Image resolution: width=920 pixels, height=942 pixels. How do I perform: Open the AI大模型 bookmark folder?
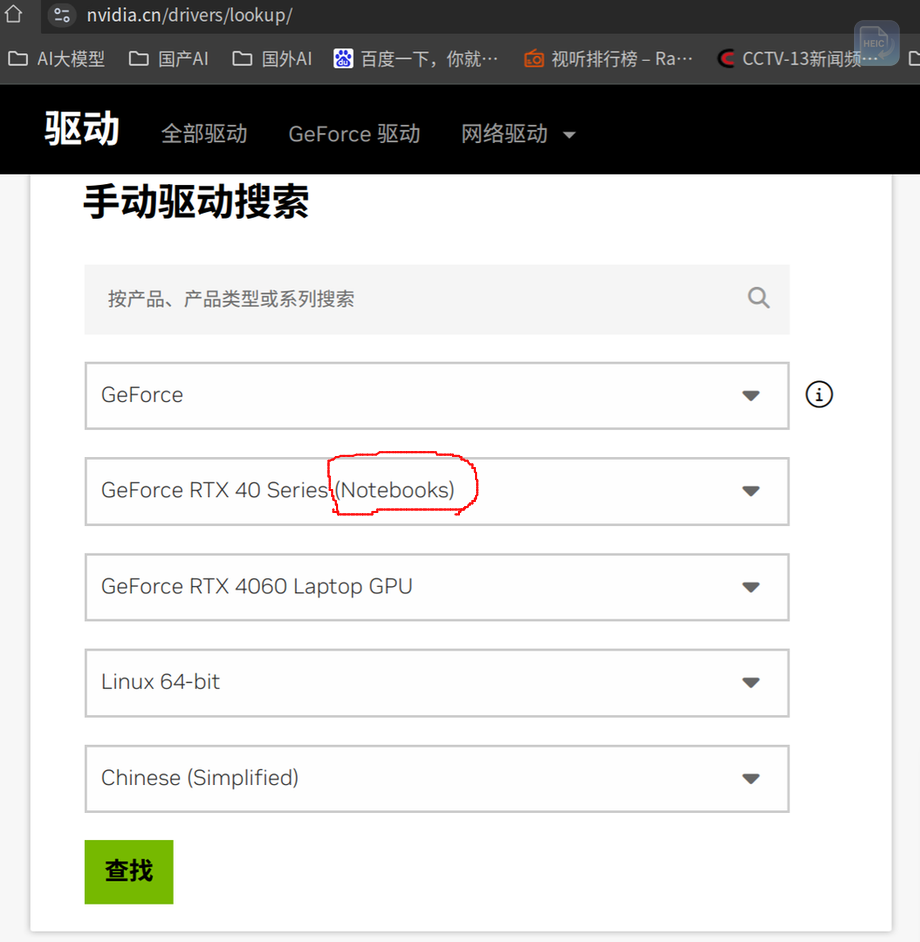pyautogui.click(x=56, y=59)
